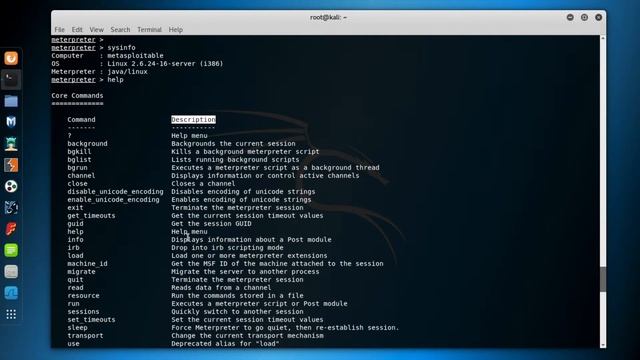Click the highlighted Description header
The height and width of the screenshot is (360, 640).
coord(193,120)
